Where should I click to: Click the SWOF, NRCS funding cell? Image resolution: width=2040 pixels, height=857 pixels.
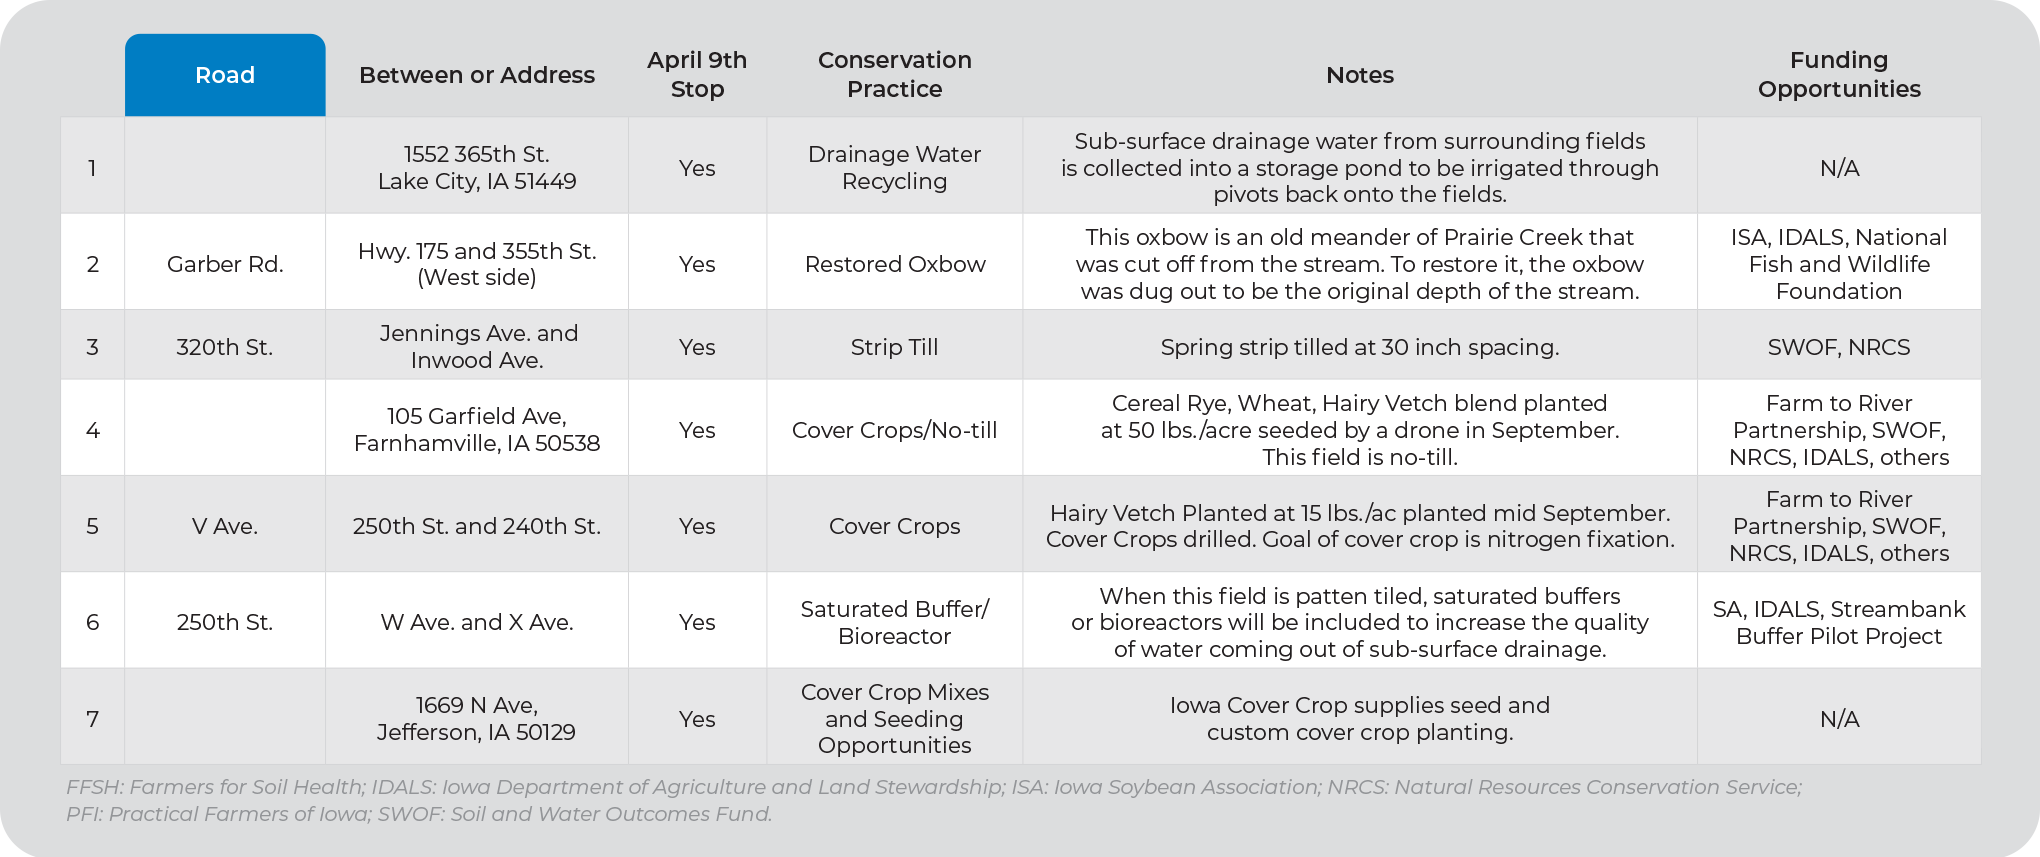tap(1838, 347)
